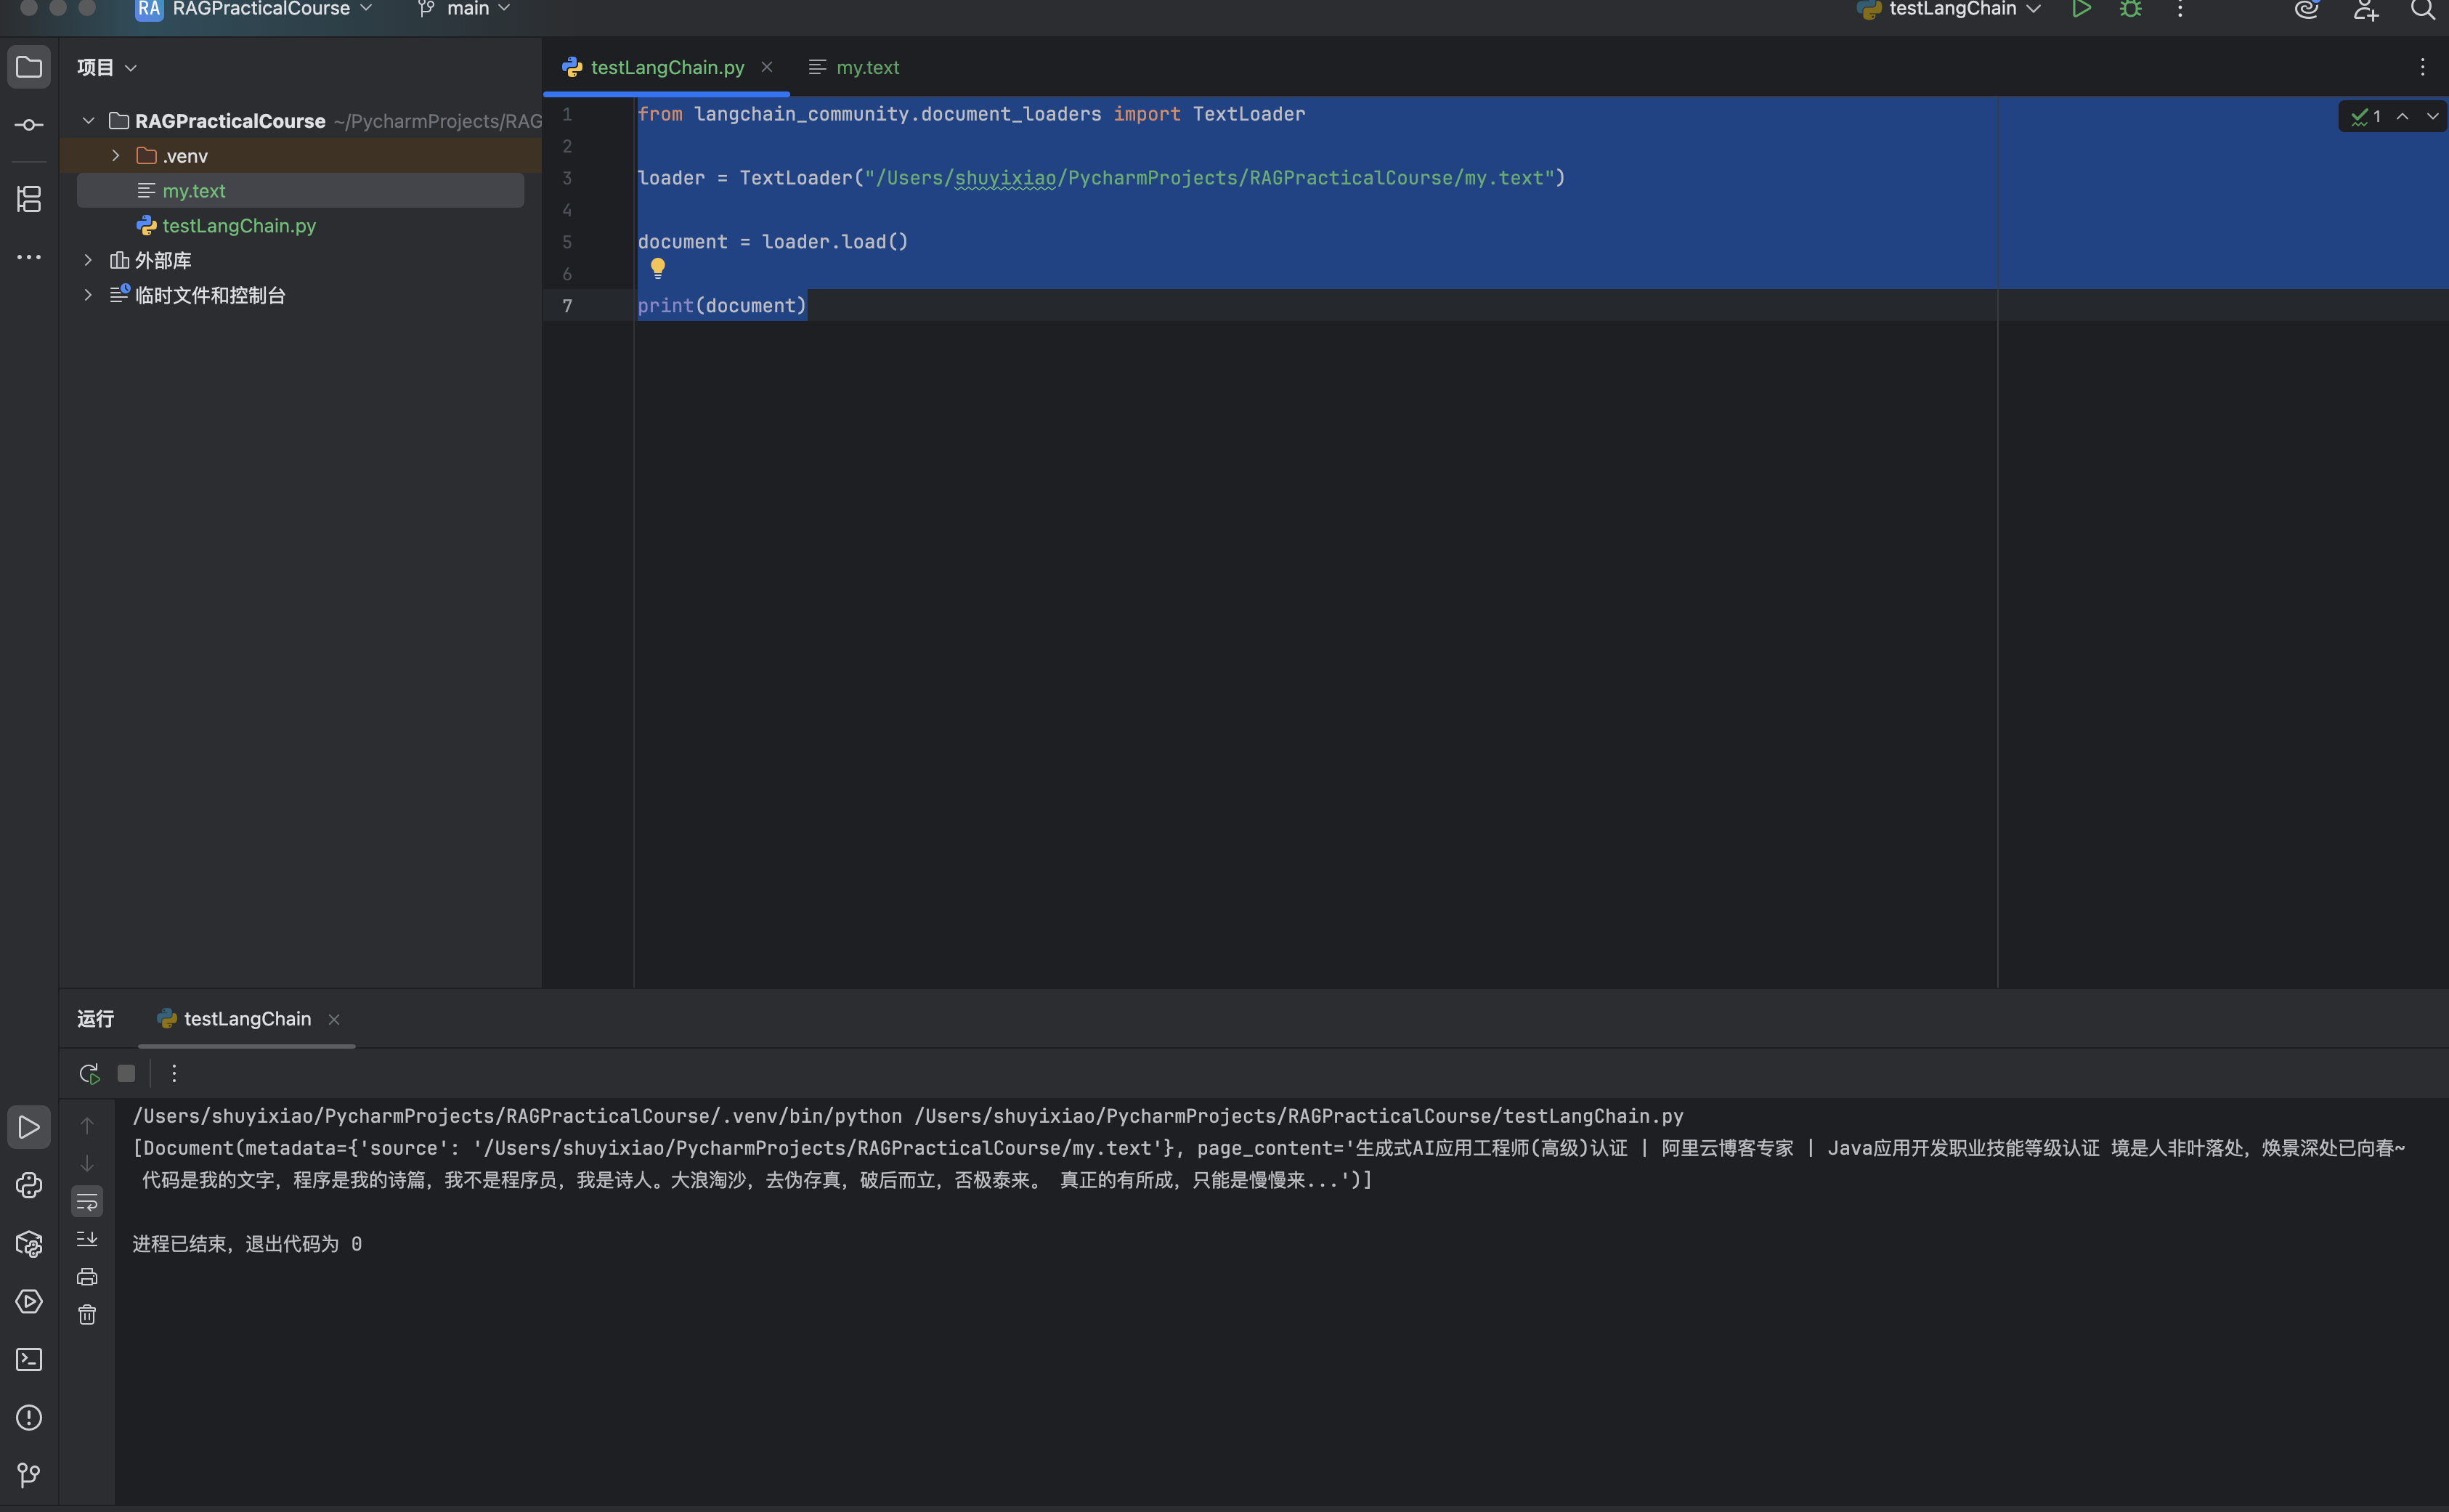Open the Commit tool window
2449x1512 pixels.
pyautogui.click(x=29, y=125)
